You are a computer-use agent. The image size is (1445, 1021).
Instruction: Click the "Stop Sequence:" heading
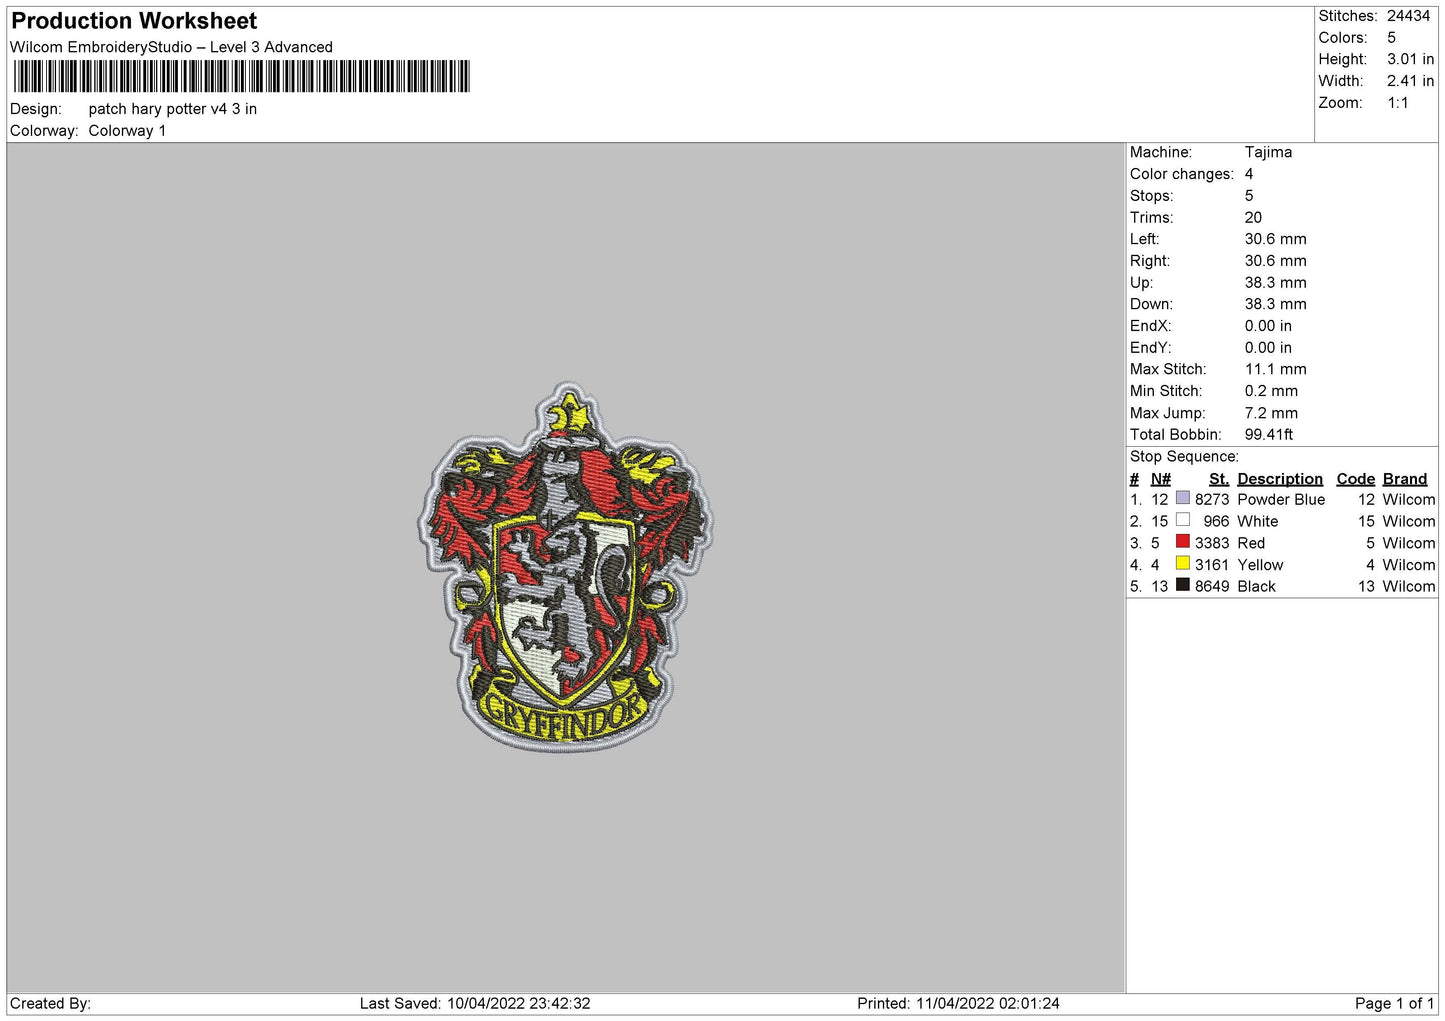1184,457
